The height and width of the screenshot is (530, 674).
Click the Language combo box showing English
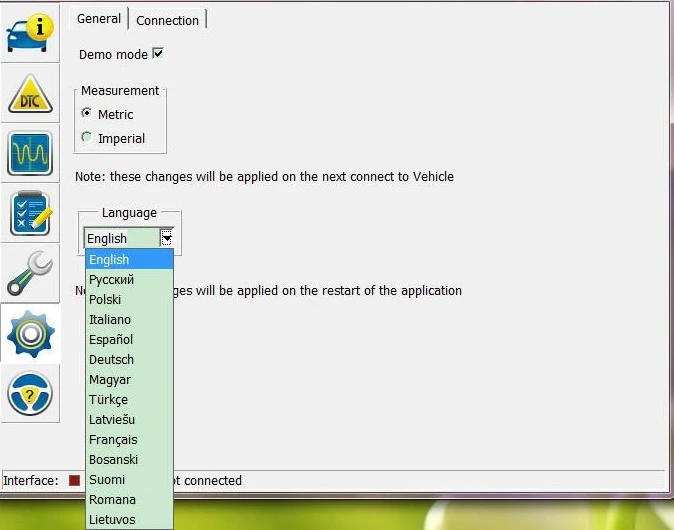(x=129, y=238)
